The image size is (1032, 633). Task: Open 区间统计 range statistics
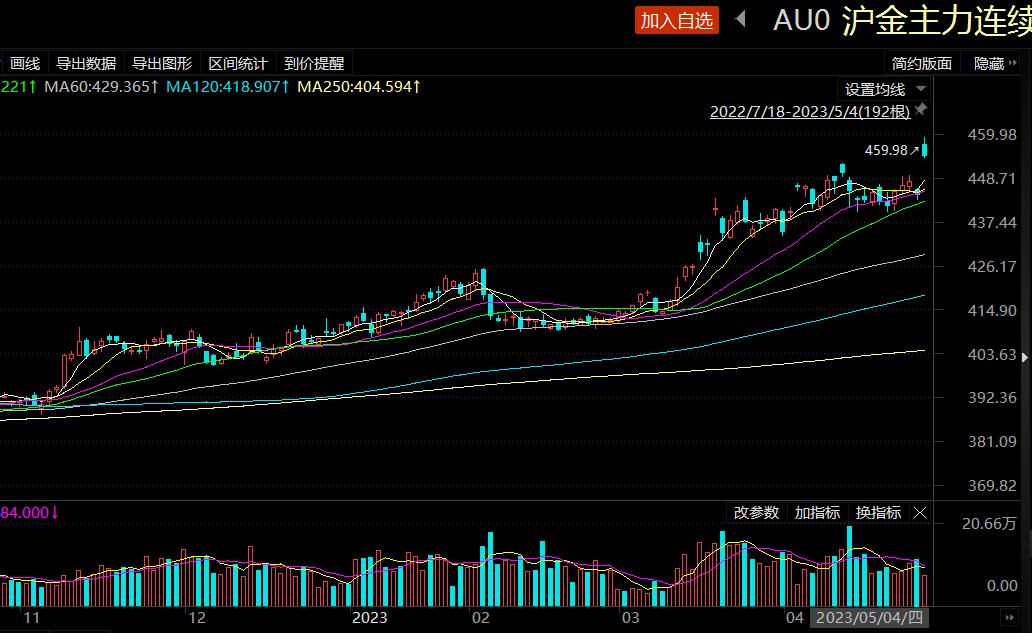pyautogui.click(x=238, y=64)
